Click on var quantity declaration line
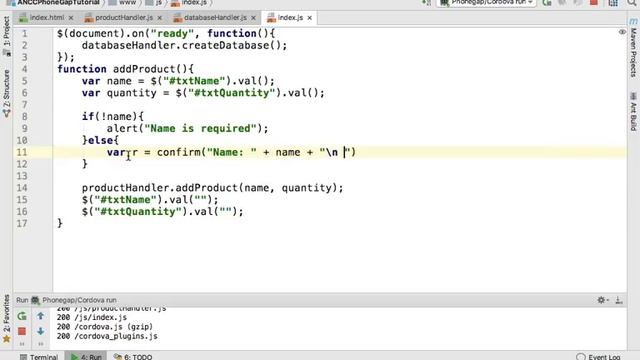 (x=203, y=93)
